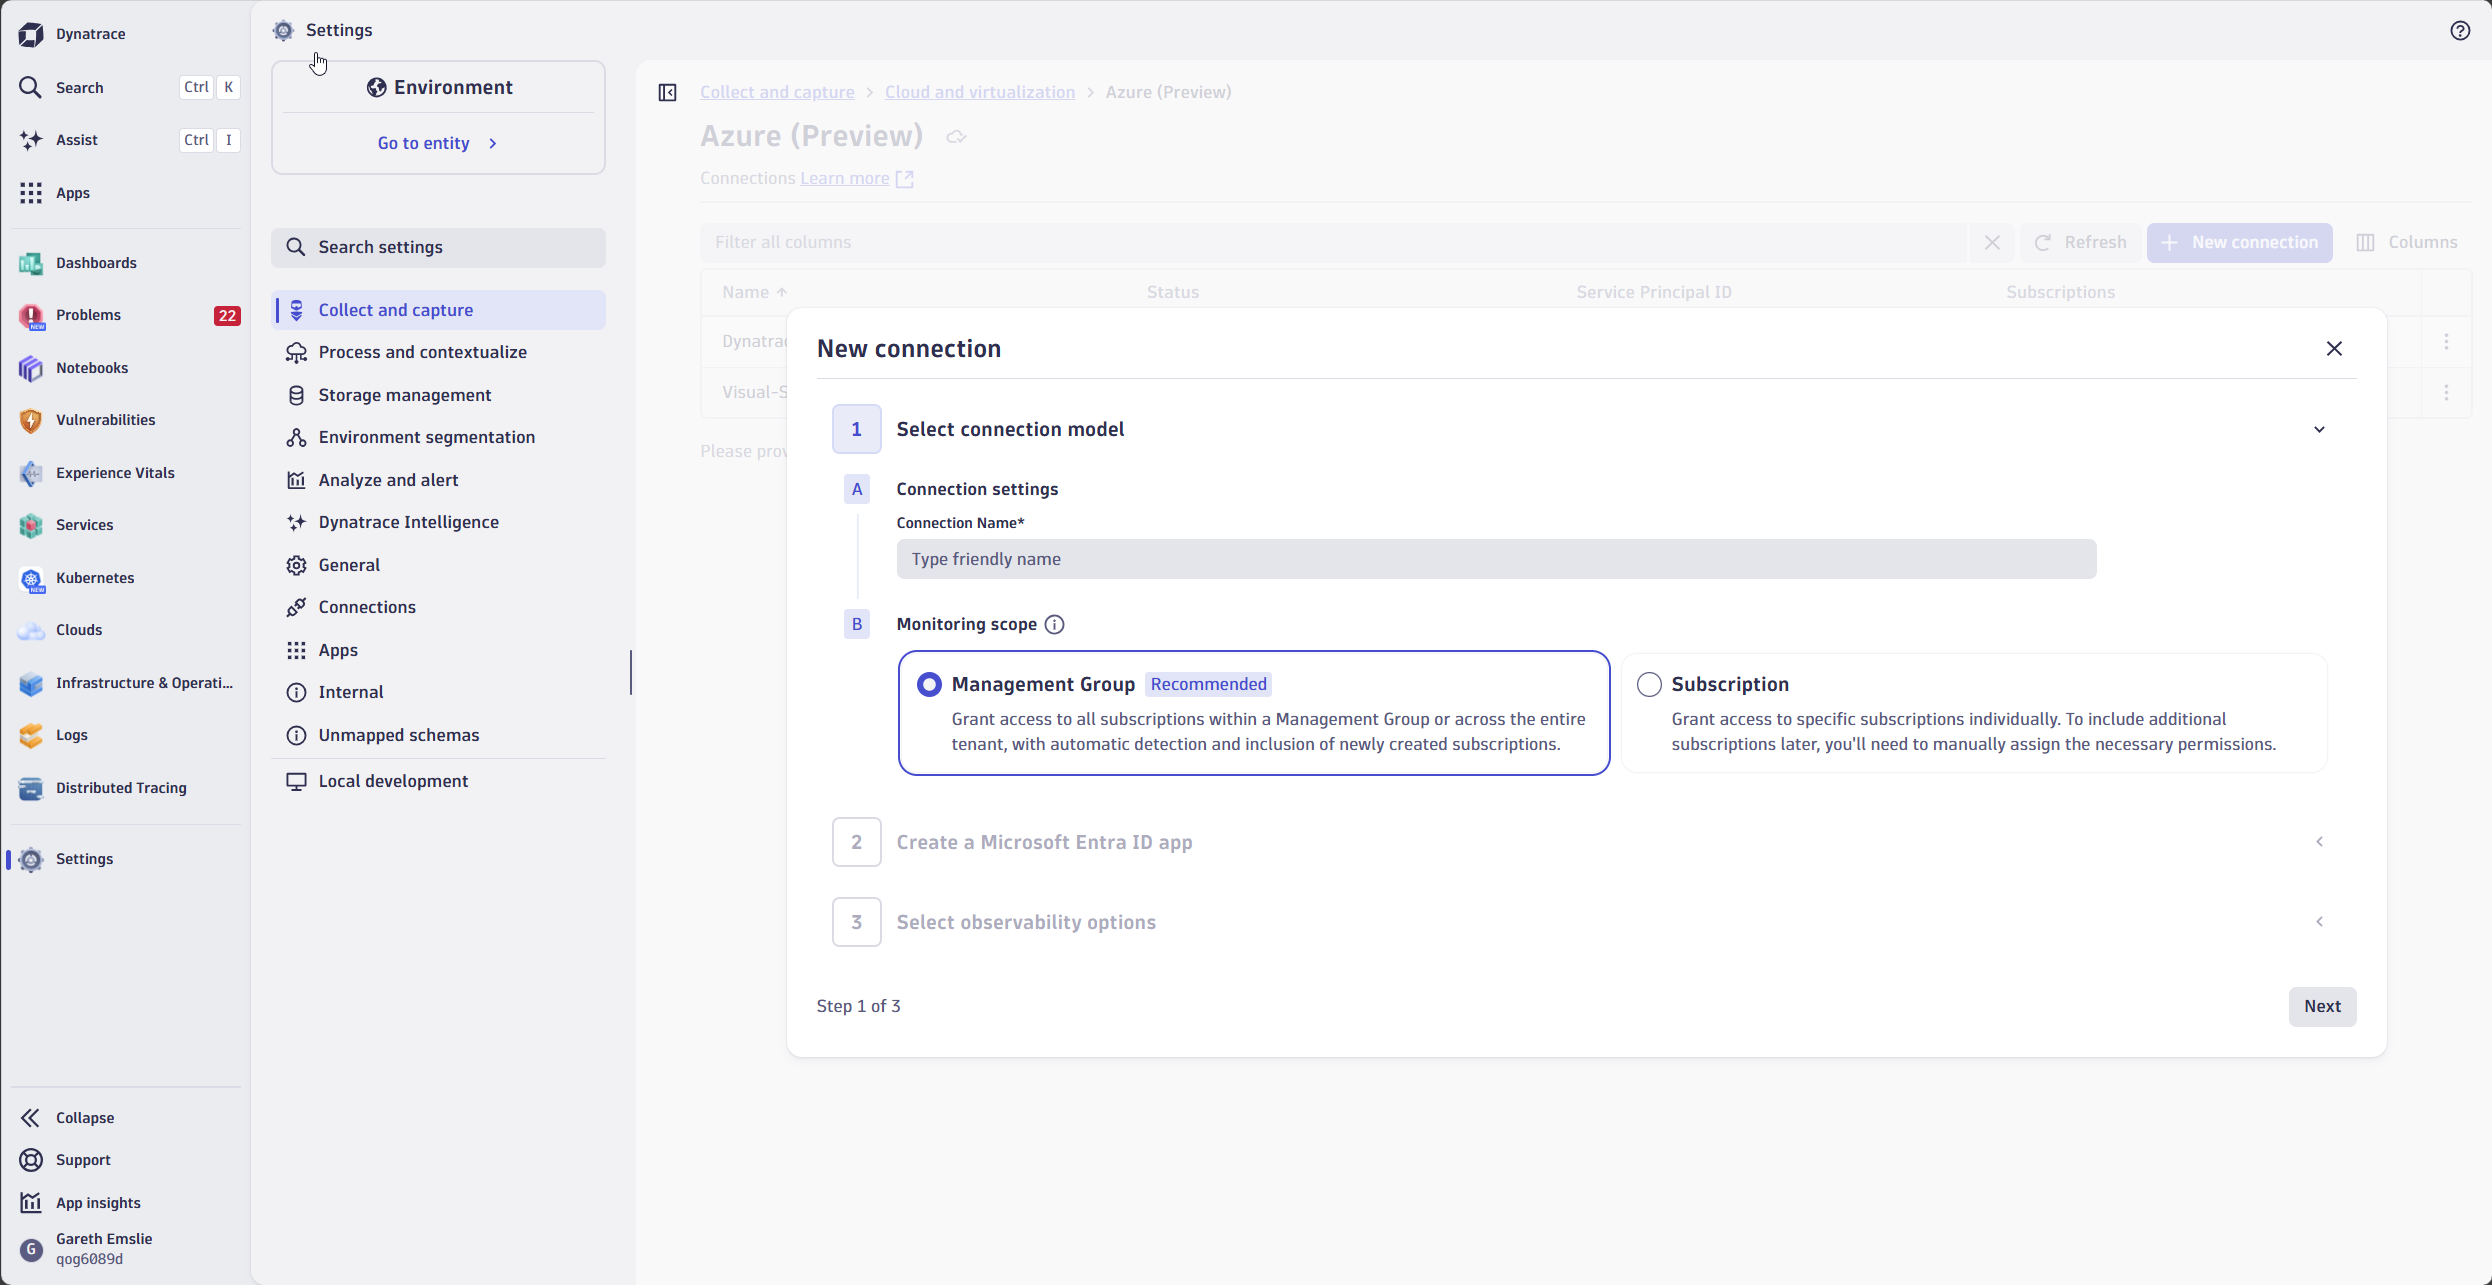The image size is (2492, 1285).
Task: Open Clouds app
Action: pos(128,630)
